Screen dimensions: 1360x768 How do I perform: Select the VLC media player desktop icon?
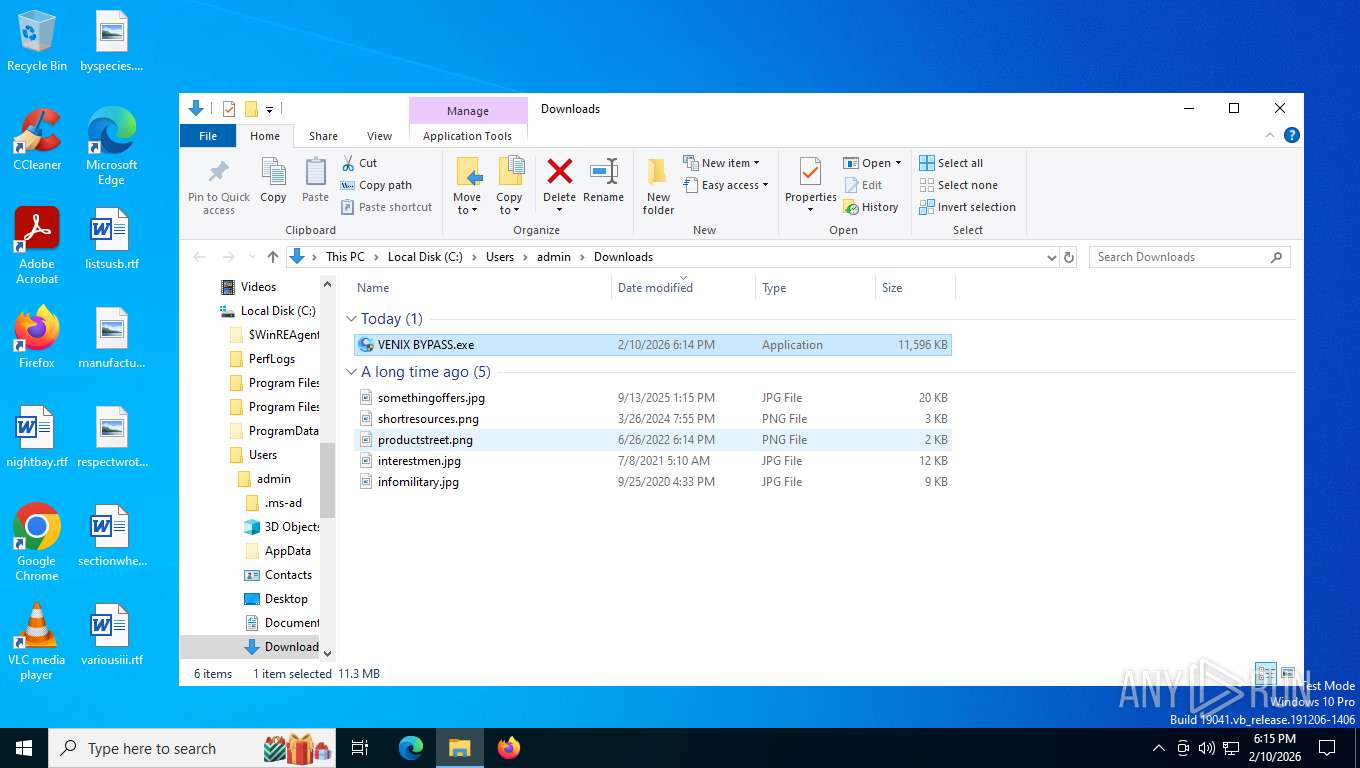37,641
